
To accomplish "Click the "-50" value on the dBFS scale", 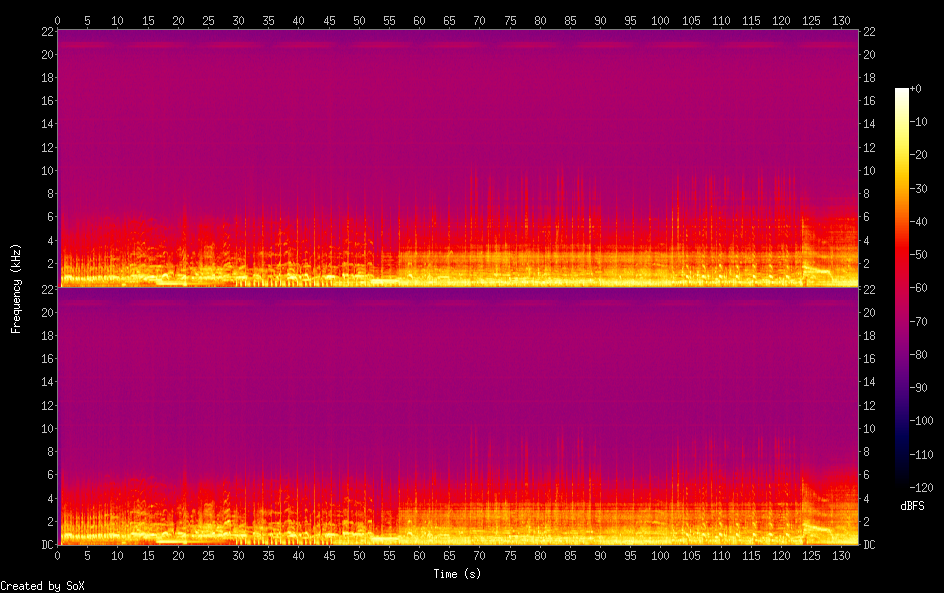I will [x=919, y=255].
